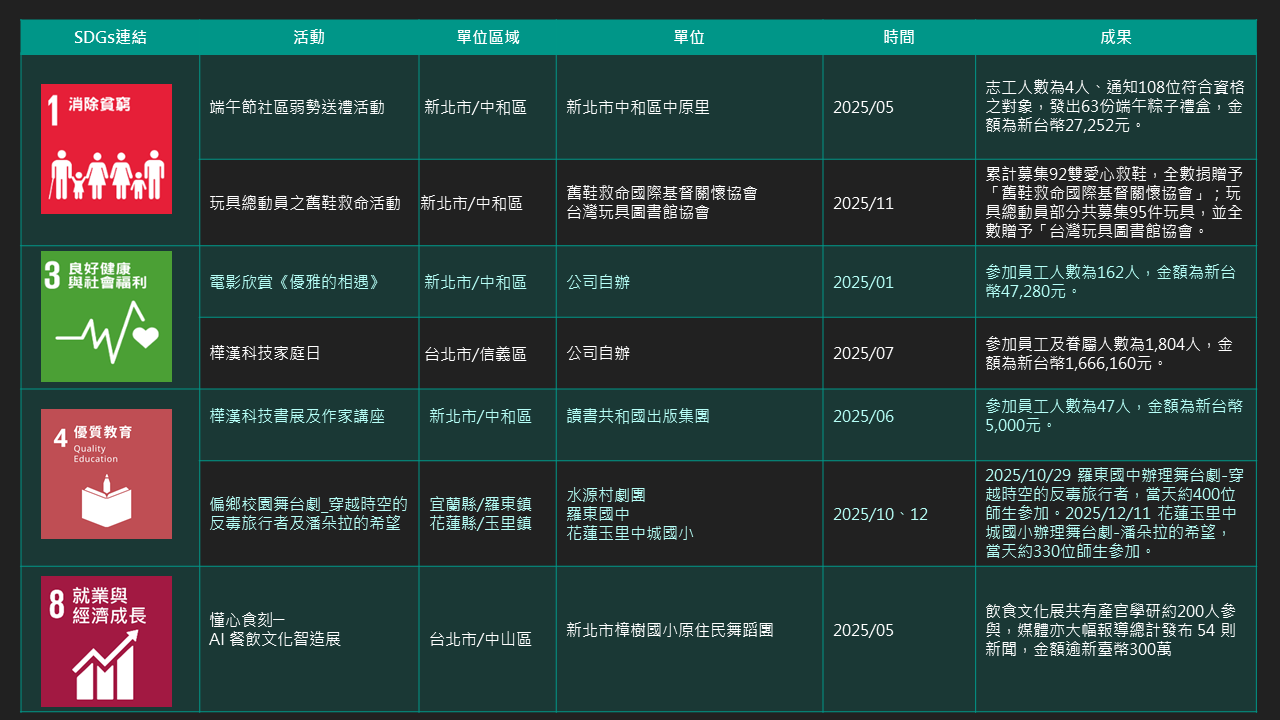Select the 新北市樟樹國小原住民舞蹈團 unit cell
The image size is (1280, 720).
pos(669,630)
